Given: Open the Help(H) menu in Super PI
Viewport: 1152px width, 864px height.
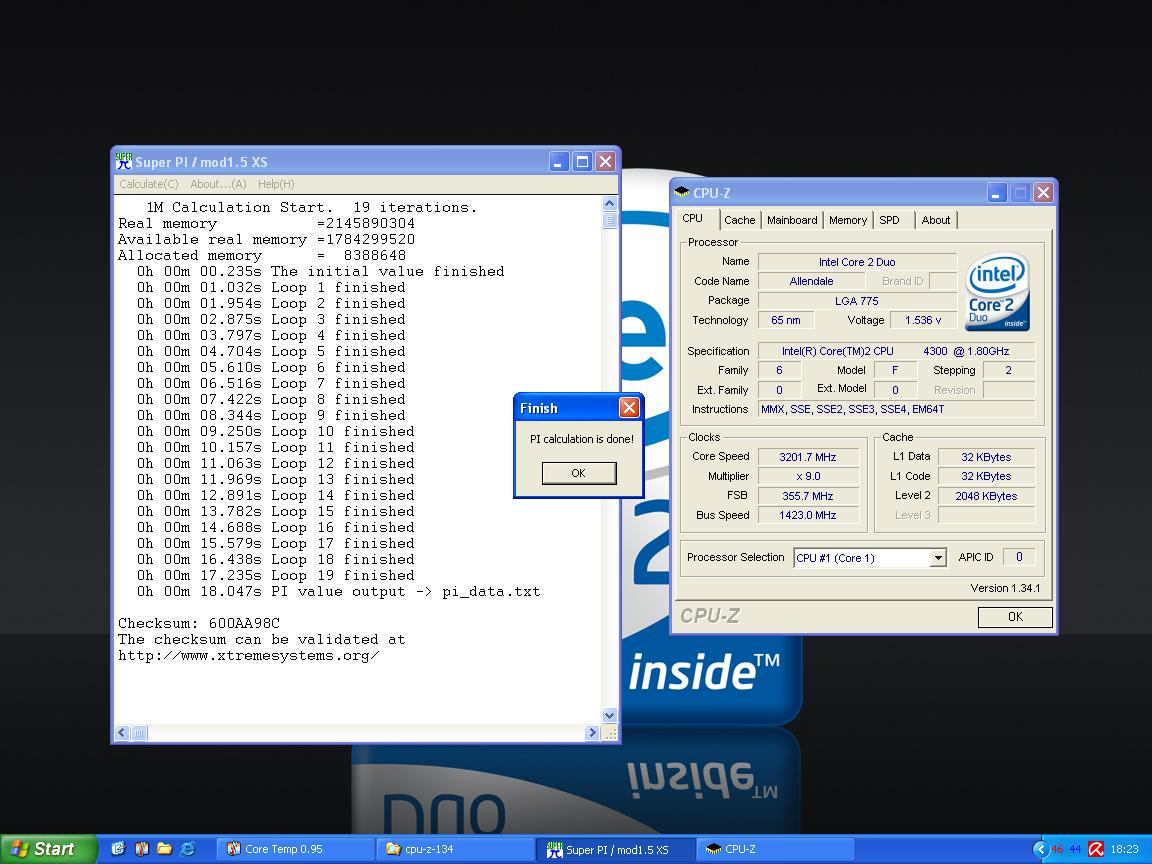Looking at the screenshot, I should coord(276,184).
